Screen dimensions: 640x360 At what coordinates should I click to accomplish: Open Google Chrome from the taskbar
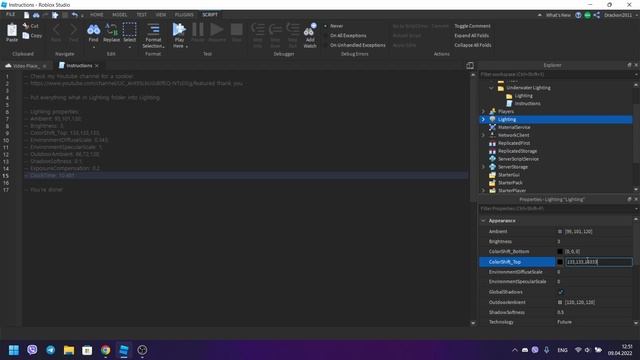coord(105,350)
